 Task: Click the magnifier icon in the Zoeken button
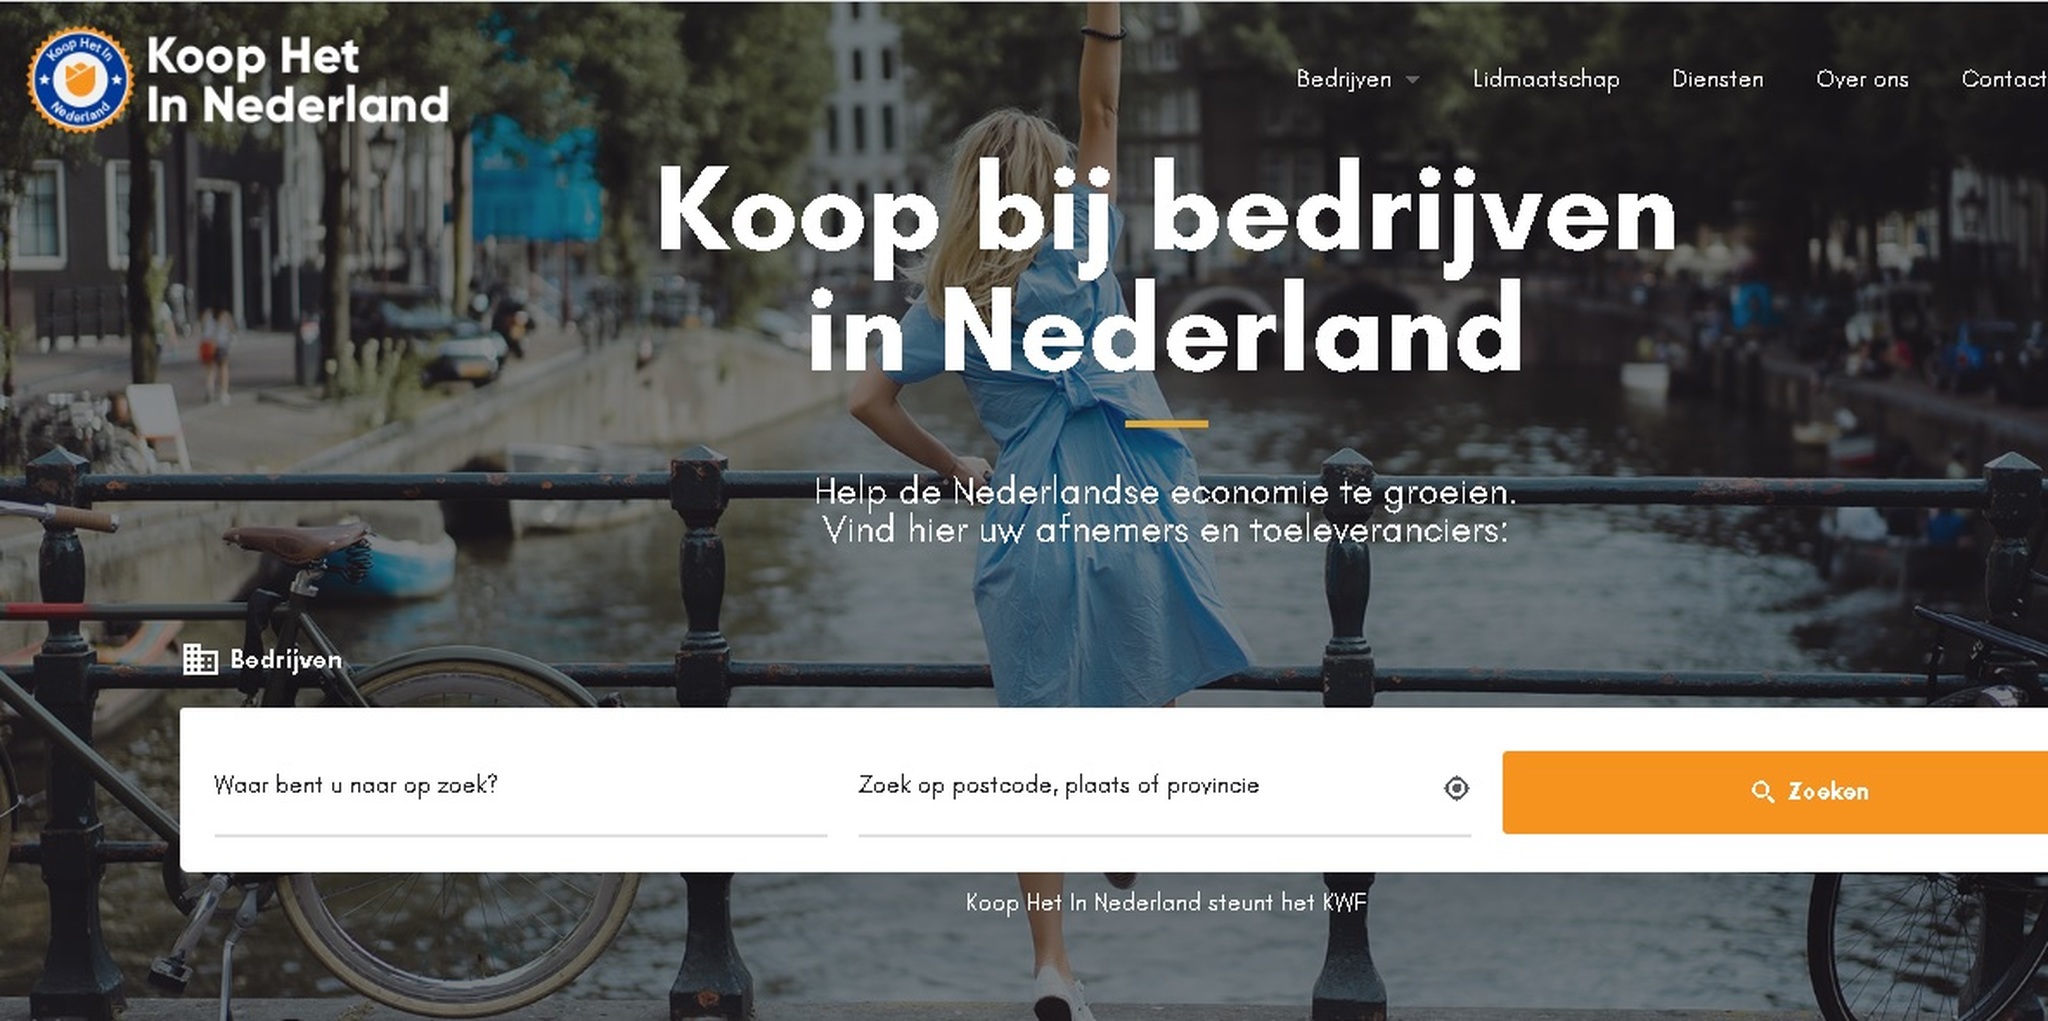(1763, 792)
